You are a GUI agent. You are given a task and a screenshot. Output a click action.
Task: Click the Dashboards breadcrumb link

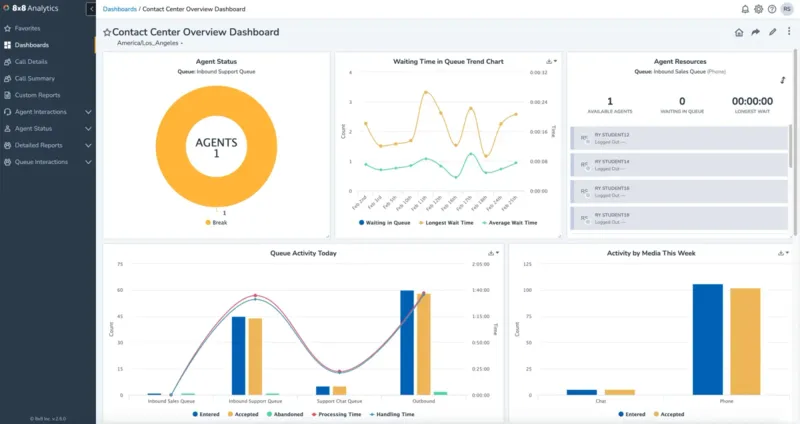[x=120, y=9]
